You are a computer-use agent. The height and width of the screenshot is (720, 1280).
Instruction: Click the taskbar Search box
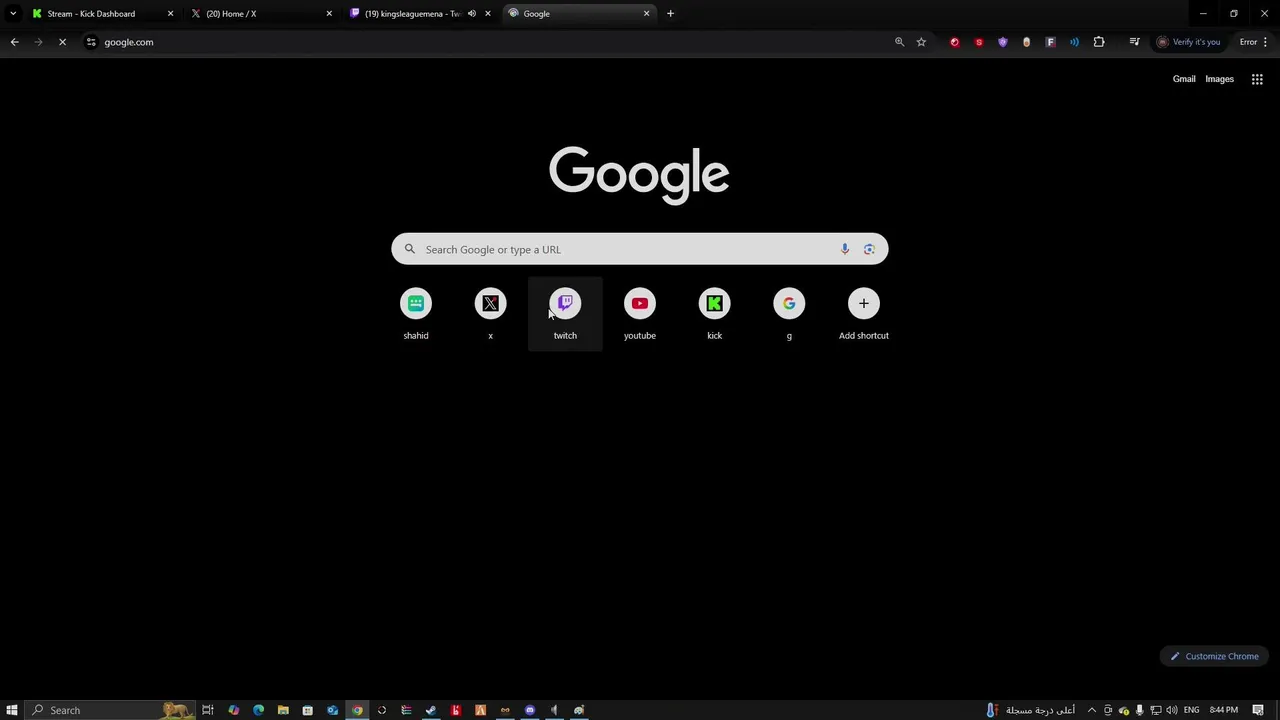110,710
